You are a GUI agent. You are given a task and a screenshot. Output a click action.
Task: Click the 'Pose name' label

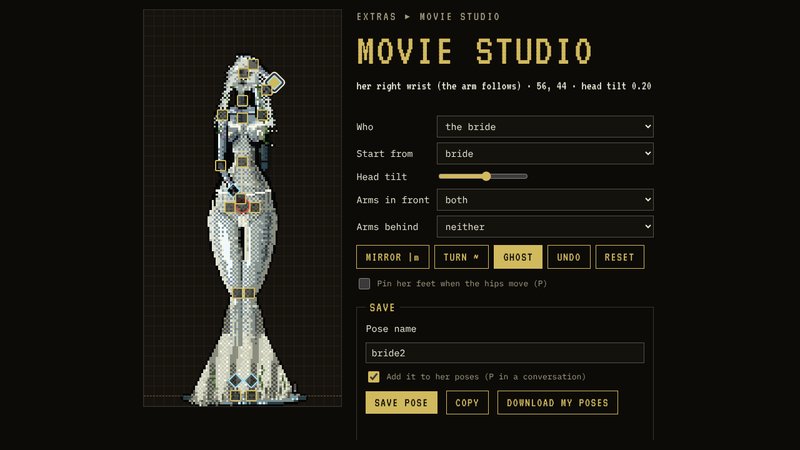[391, 329]
